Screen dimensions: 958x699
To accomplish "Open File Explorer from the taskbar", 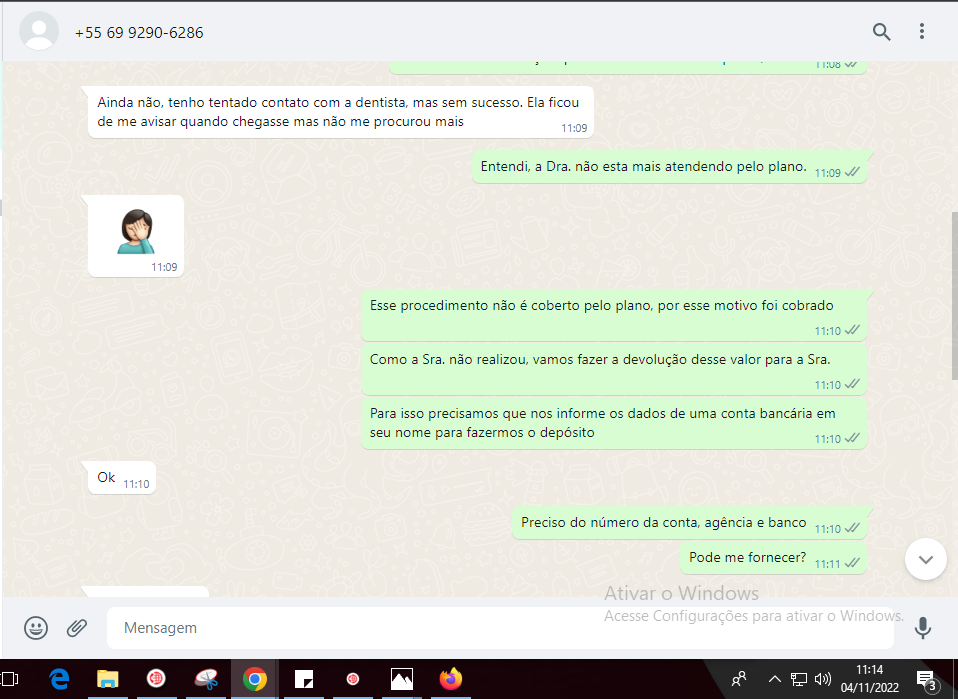I will click(108, 680).
